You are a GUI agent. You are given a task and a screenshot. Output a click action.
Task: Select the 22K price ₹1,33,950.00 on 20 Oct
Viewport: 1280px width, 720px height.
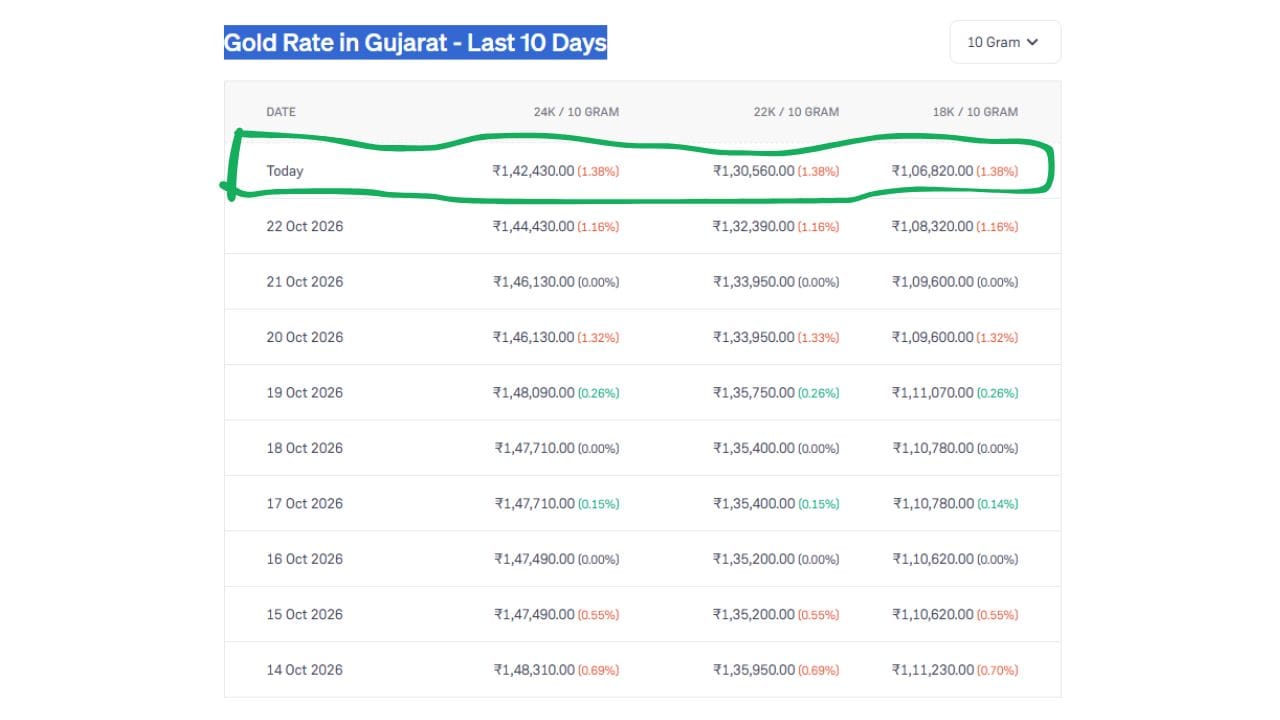click(x=754, y=337)
